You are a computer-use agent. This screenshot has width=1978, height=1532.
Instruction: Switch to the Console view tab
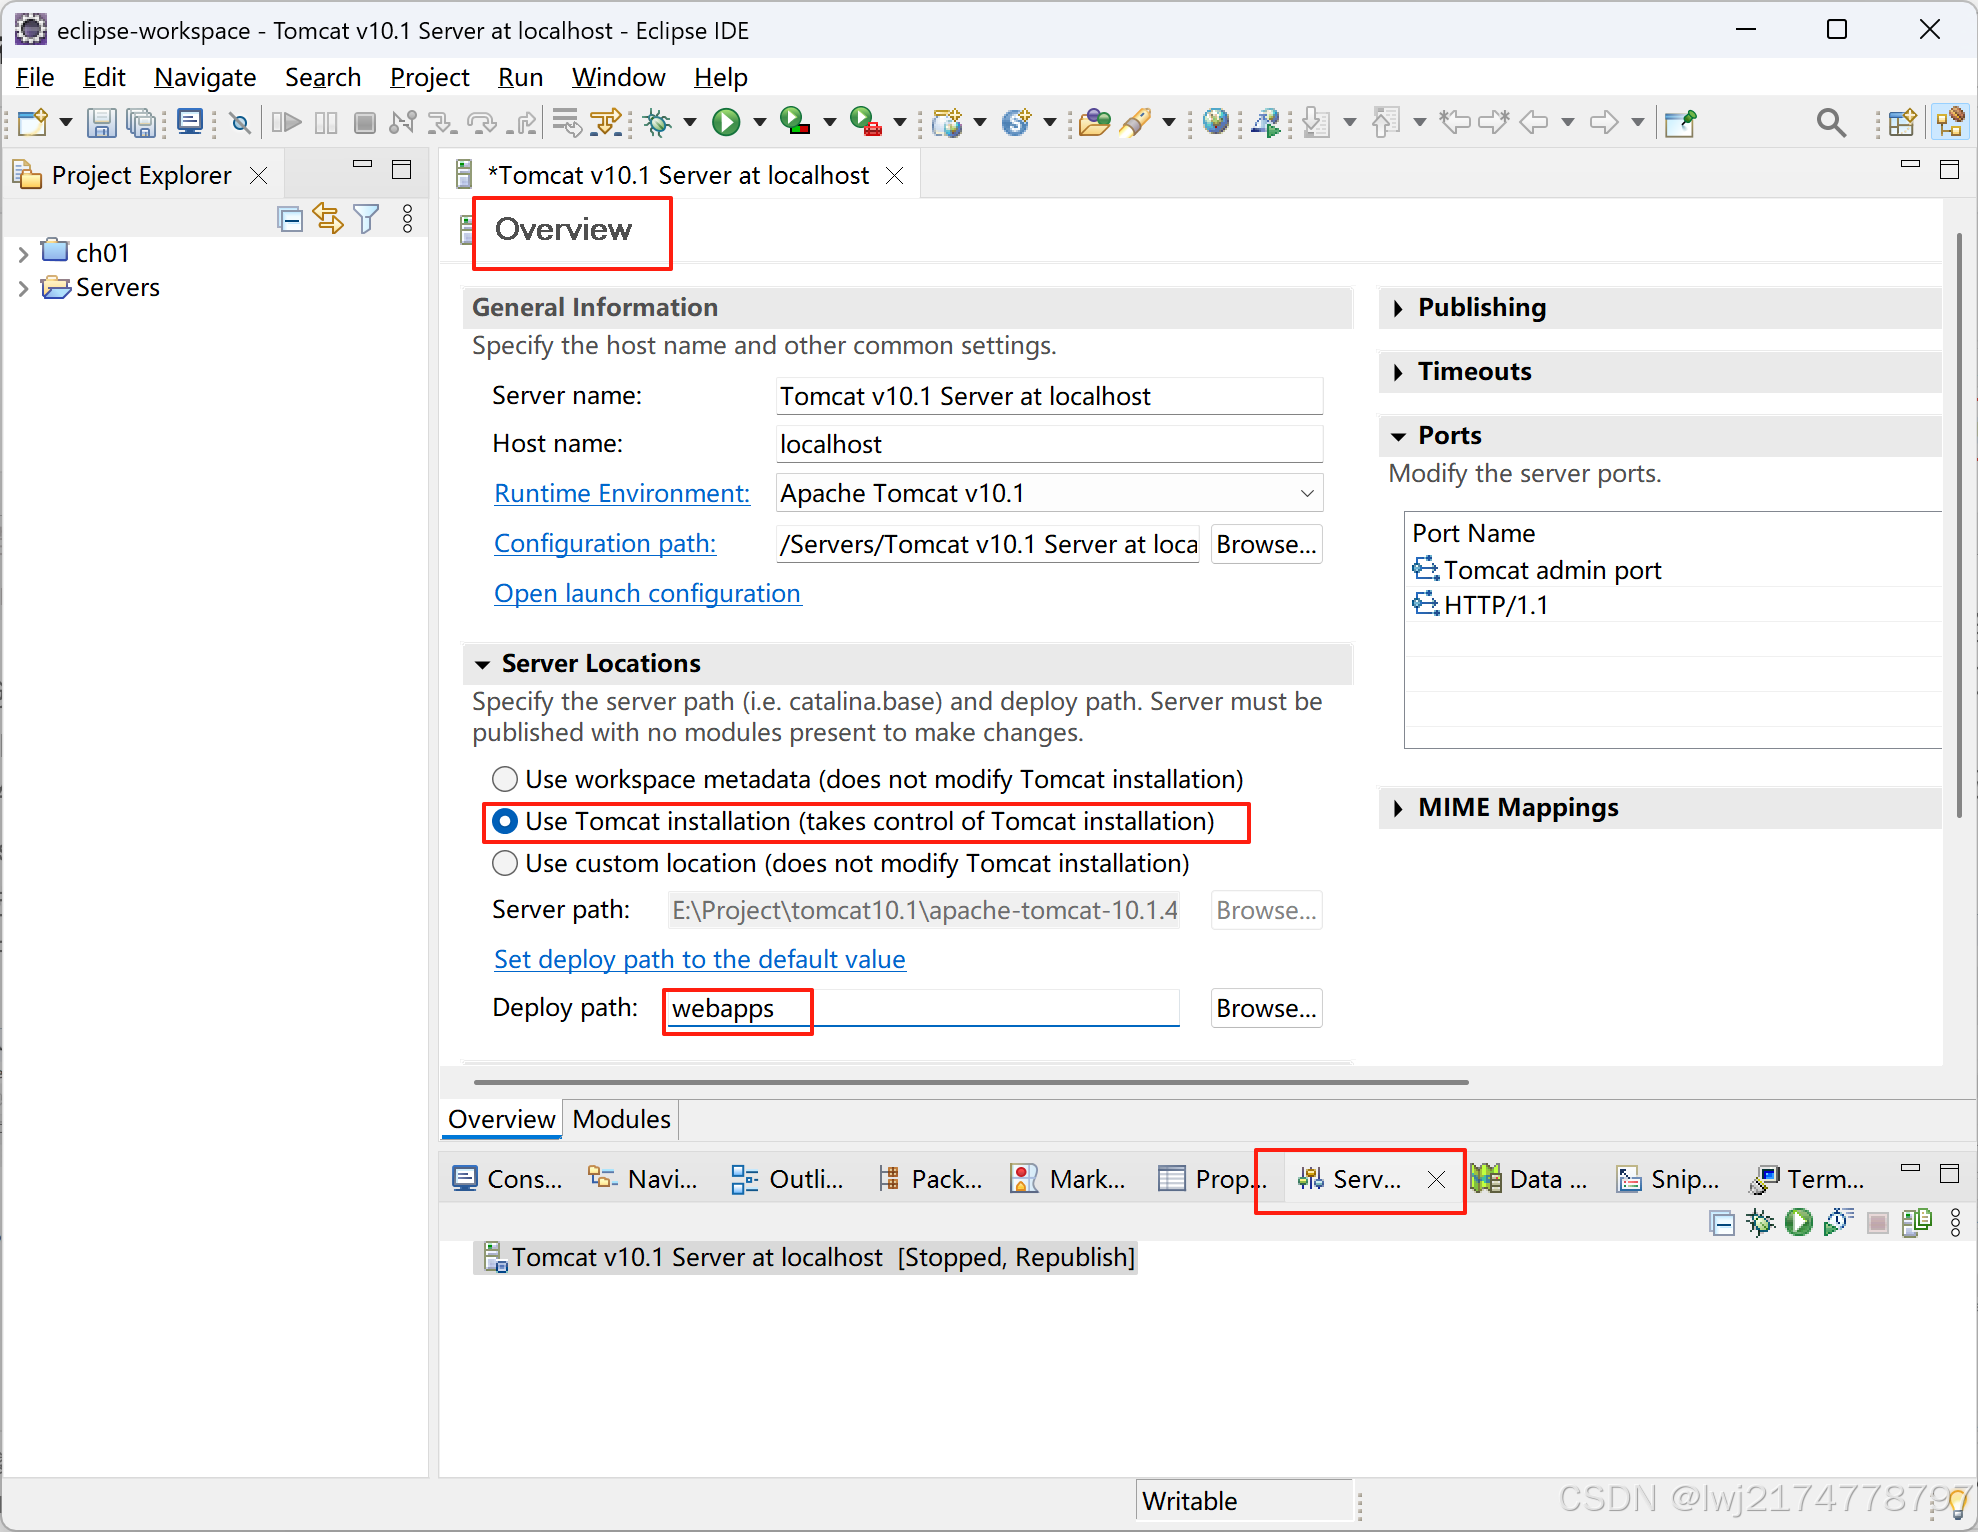(x=507, y=1179)
